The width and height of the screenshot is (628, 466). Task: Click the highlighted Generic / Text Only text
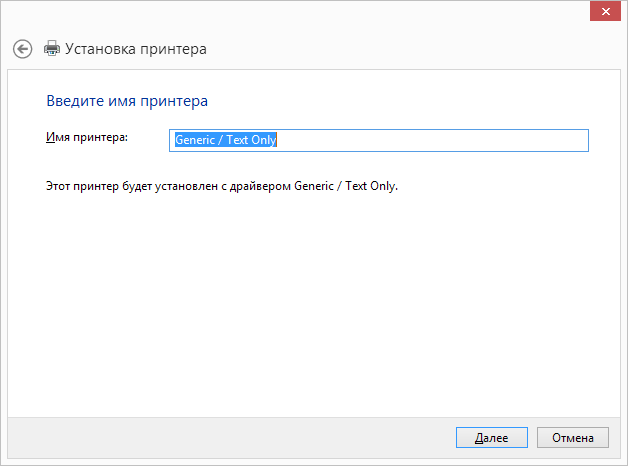(x=225, y=140)
